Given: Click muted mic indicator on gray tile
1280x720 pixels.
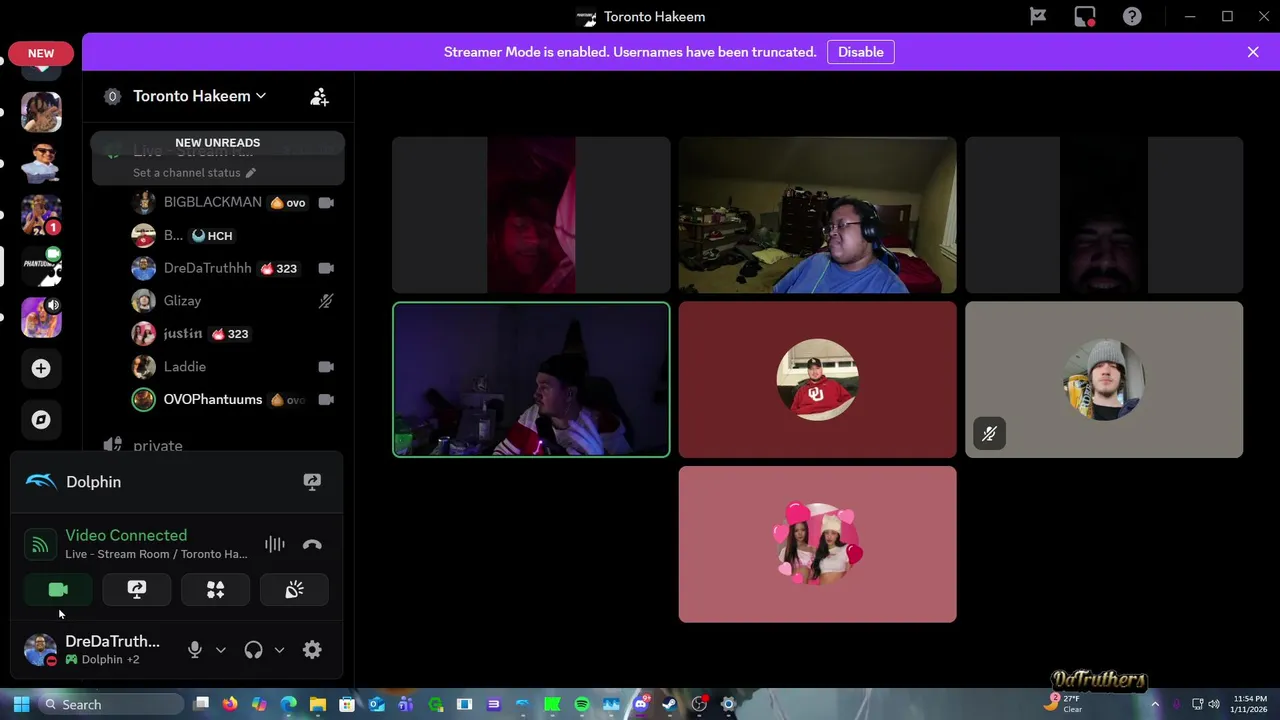Looking at the screenshot, I should pos(989,434).
